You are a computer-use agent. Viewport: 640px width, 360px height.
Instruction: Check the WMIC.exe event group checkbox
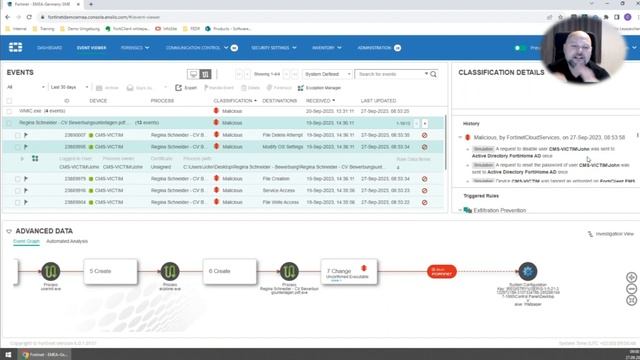click(x=9, y=111)
